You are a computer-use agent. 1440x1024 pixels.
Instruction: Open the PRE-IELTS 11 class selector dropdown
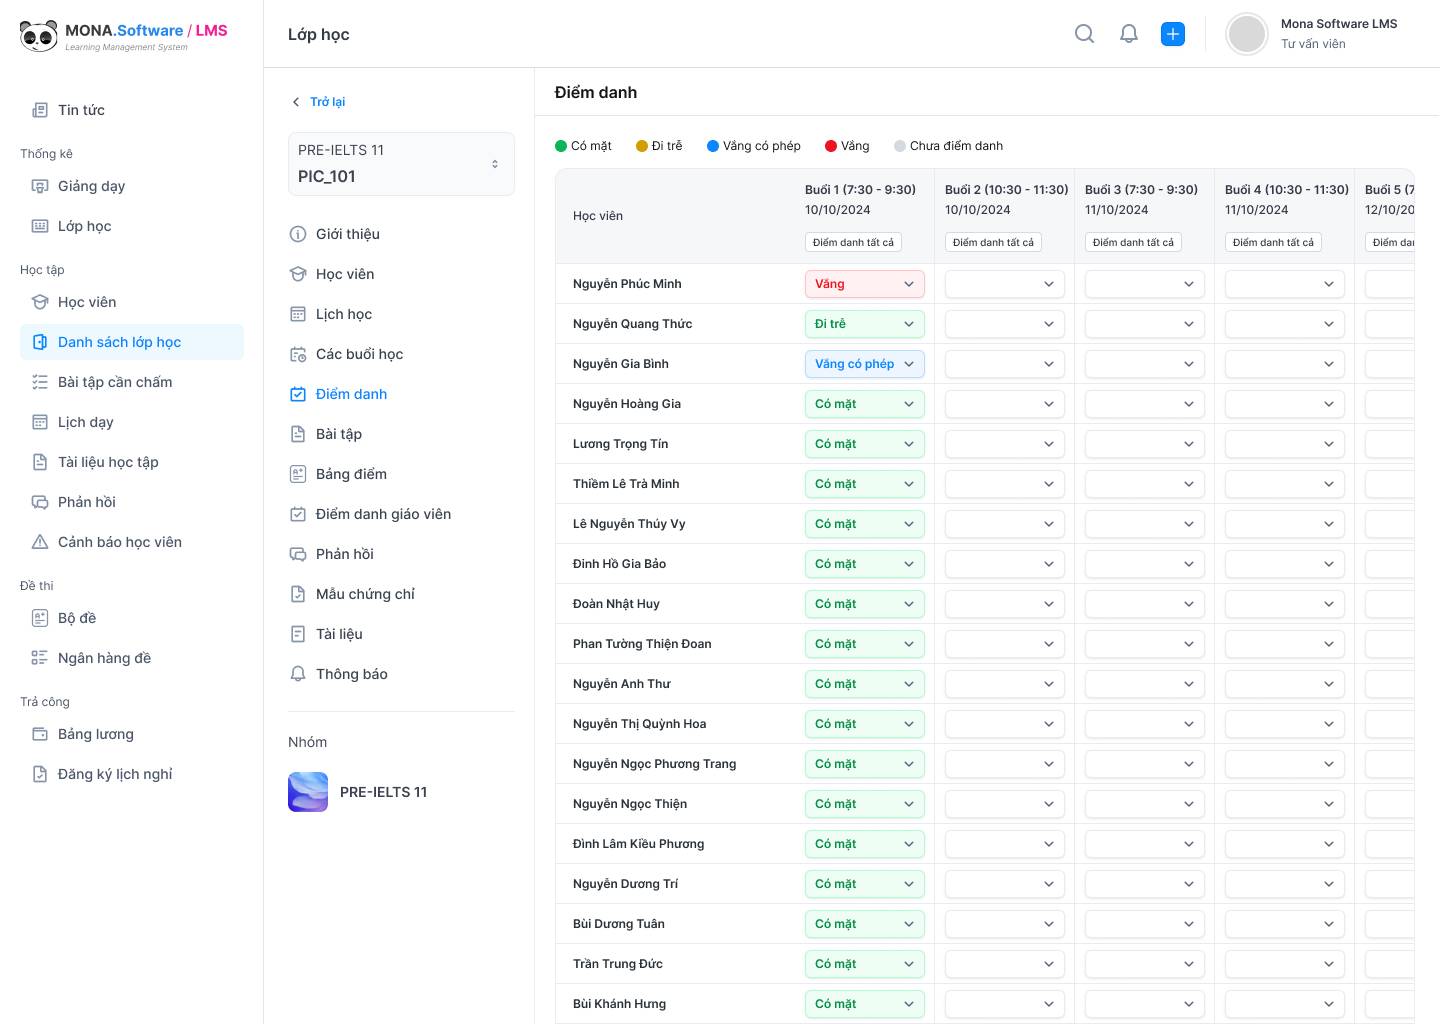pos(401,164)
